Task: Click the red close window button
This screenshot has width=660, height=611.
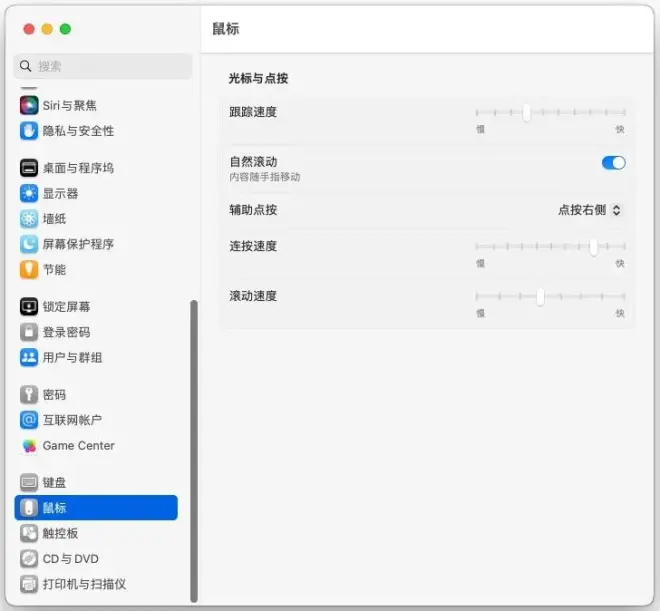Action: pos(29,29)
